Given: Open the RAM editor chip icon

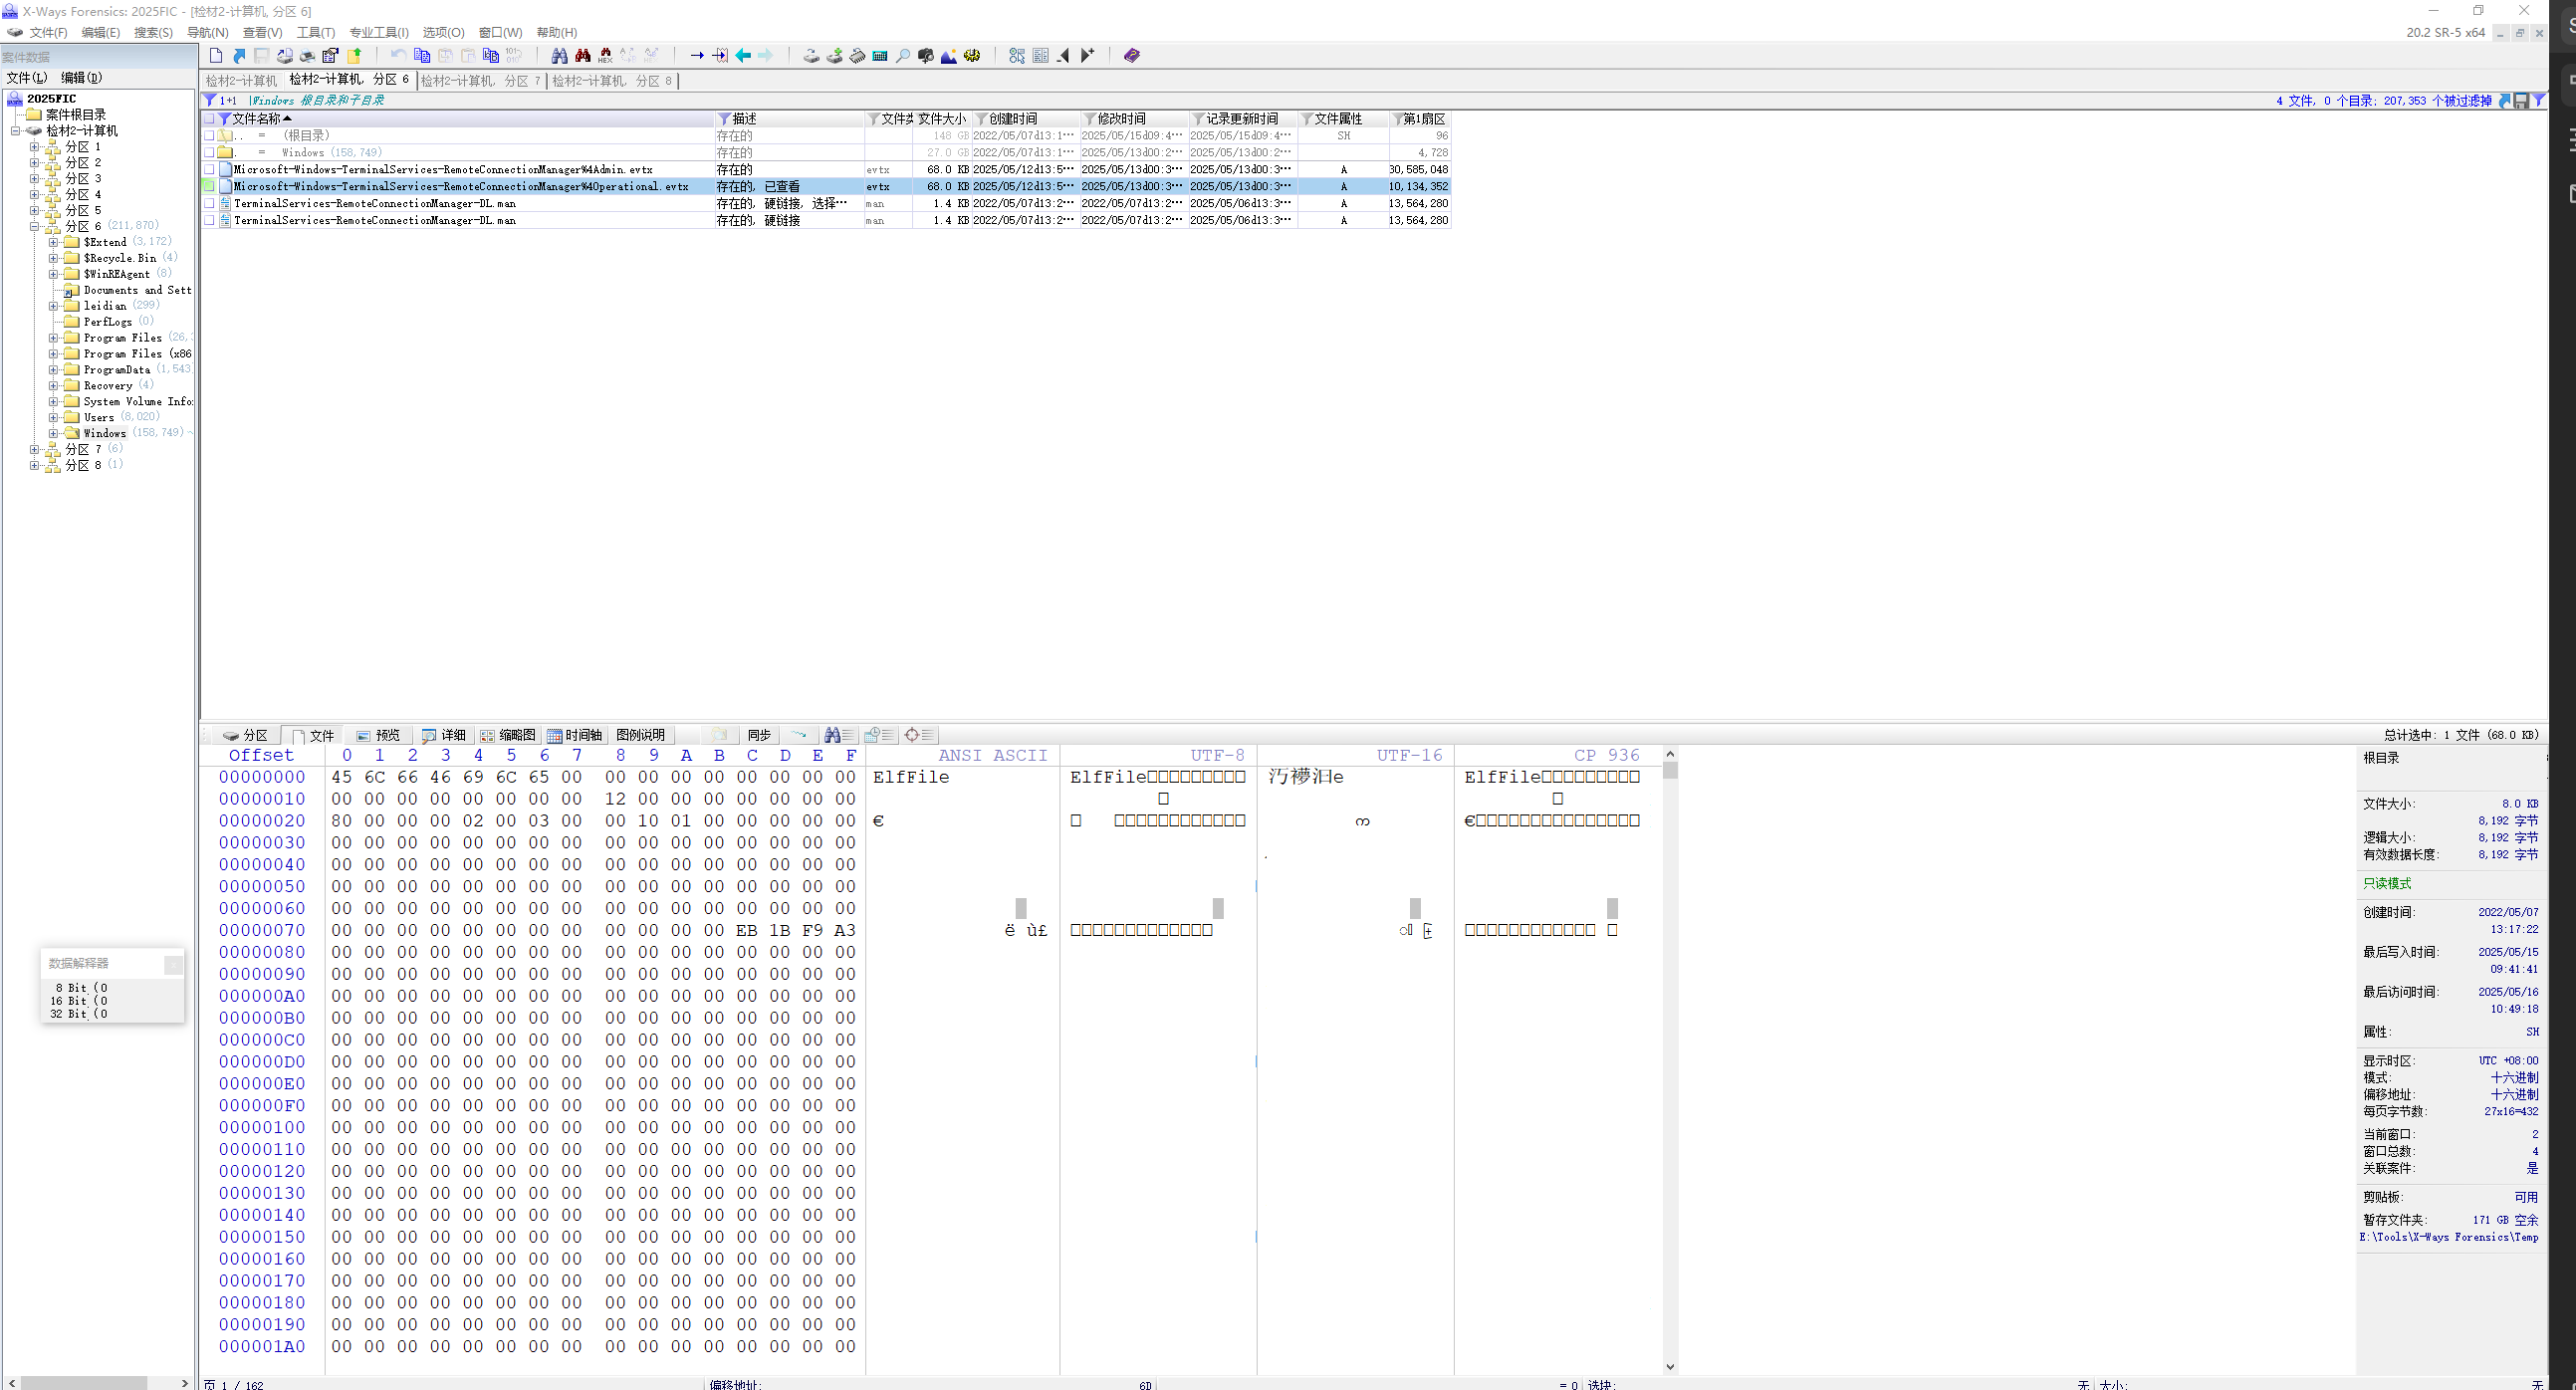Looking at the screenshot, I should click(x=857, y=56).
